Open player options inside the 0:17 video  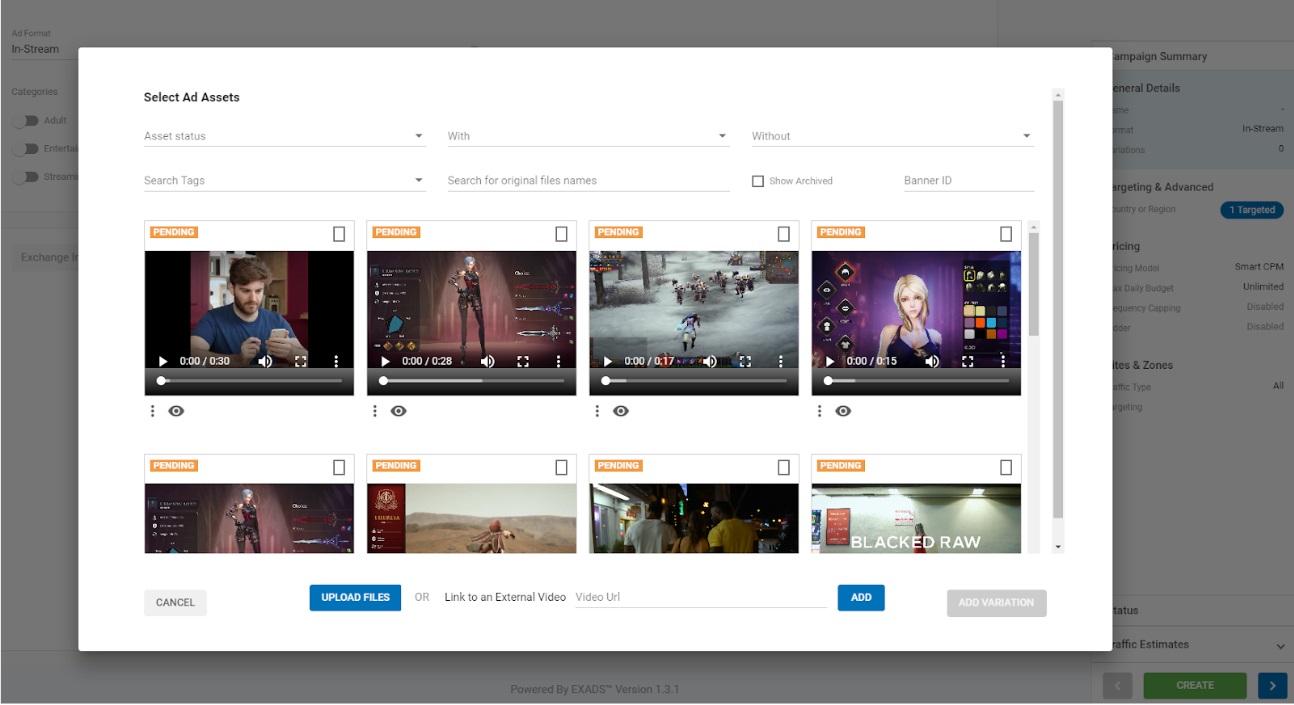tap(780, 361)
